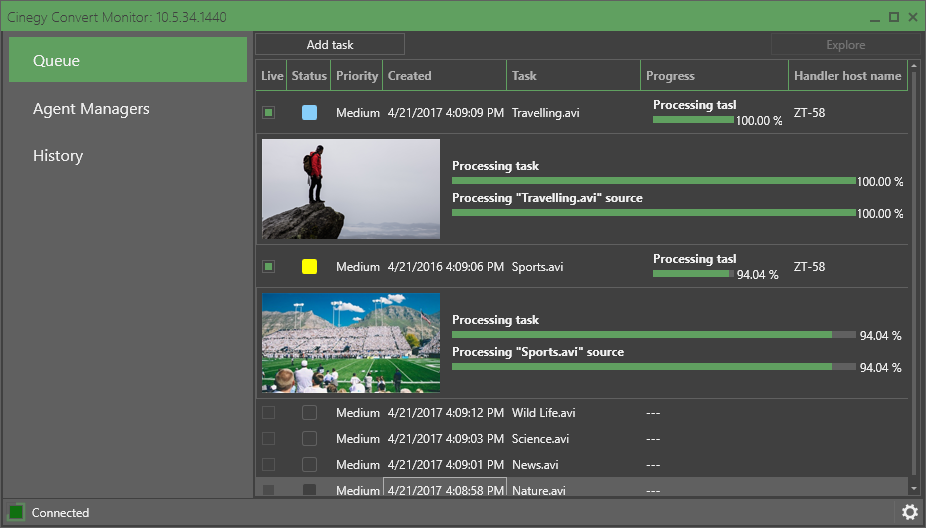Click the queue scrollbar up arrow
926x528 pixels.
click(915, 66)
